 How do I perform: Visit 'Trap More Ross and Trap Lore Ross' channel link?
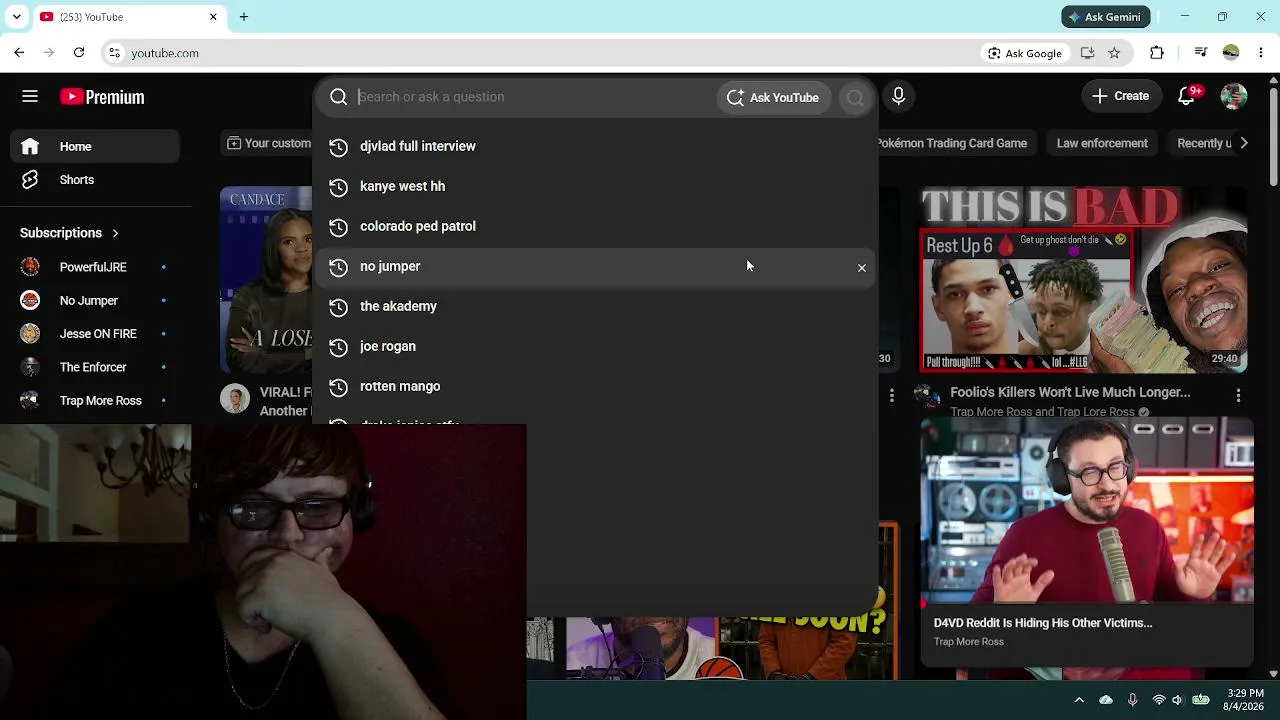click(x=1042, y=411)
